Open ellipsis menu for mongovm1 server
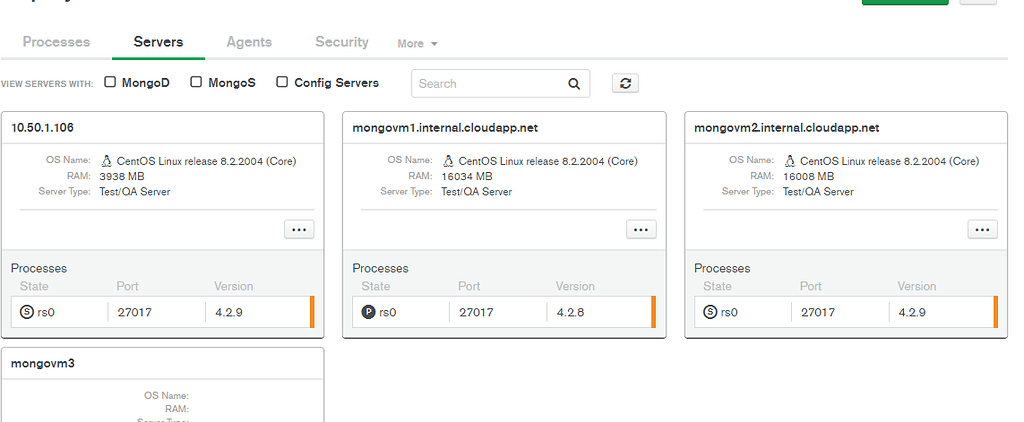This screenshot has height=422, width=1024. click(x=641, y=229)
